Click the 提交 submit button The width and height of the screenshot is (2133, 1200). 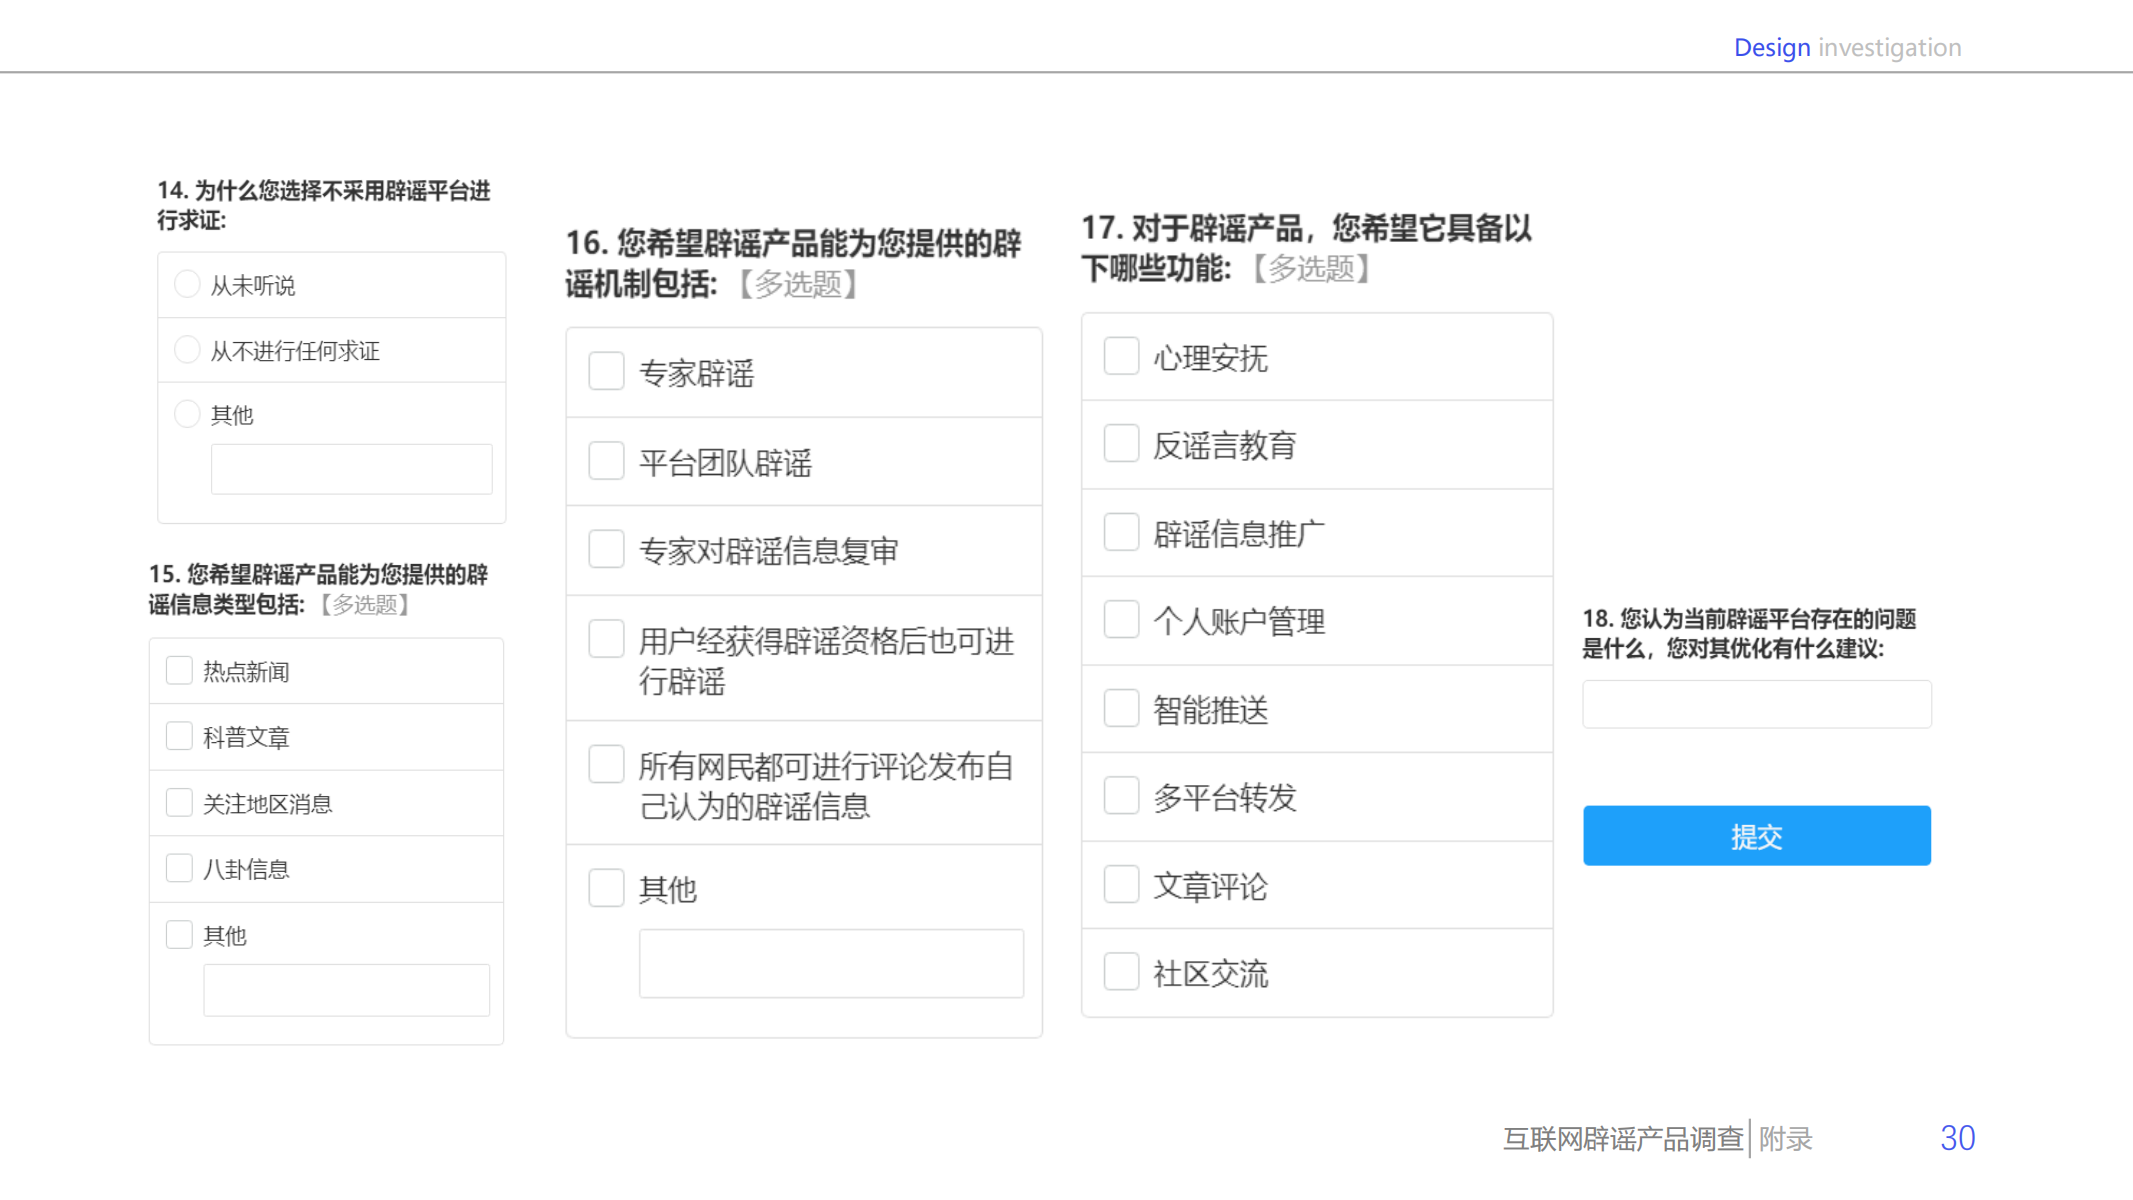[1756, 836]
